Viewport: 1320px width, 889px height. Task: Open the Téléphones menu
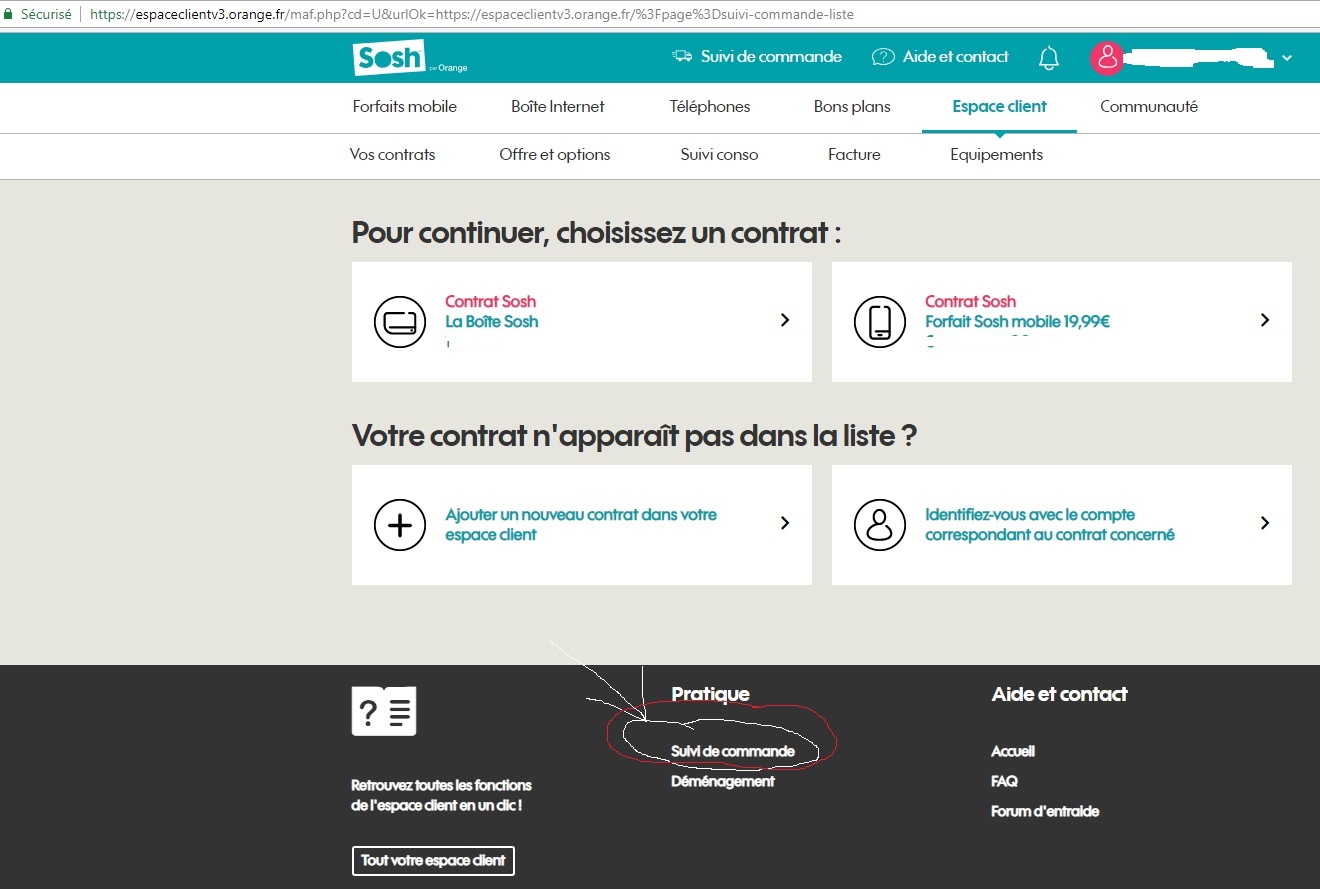pyautogui.click(x=710, y=106)
